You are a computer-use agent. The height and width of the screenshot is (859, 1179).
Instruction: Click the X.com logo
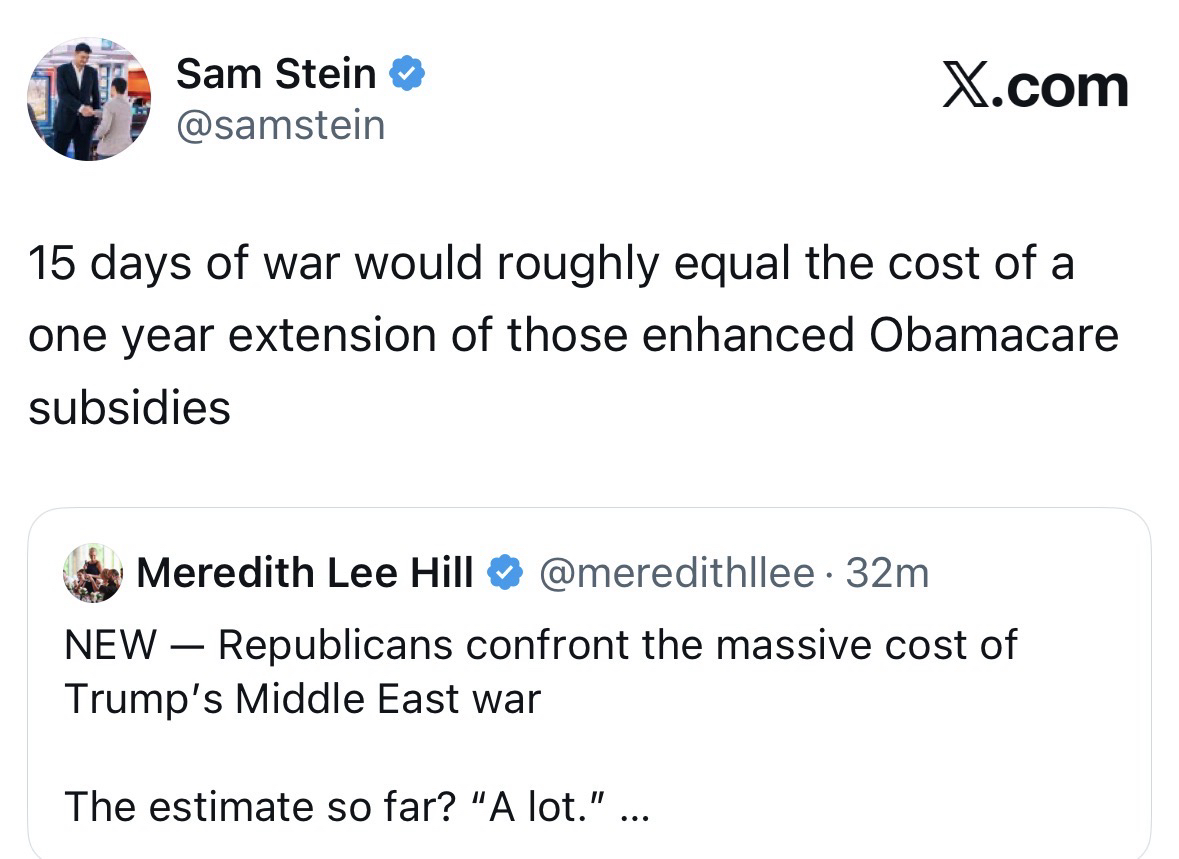[1035, 87]
